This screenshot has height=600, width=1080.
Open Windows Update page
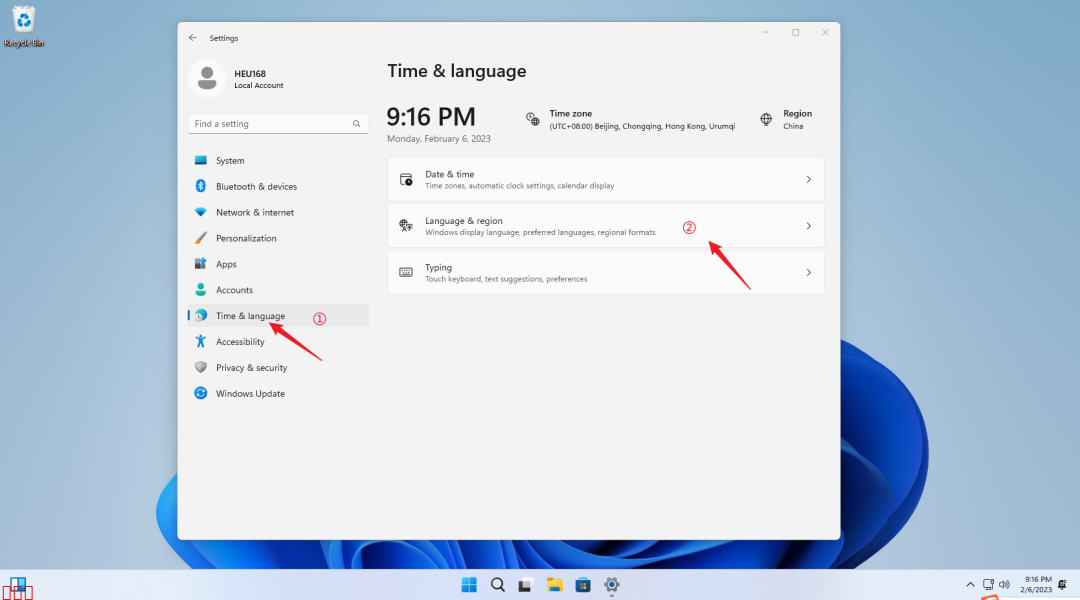278,393
